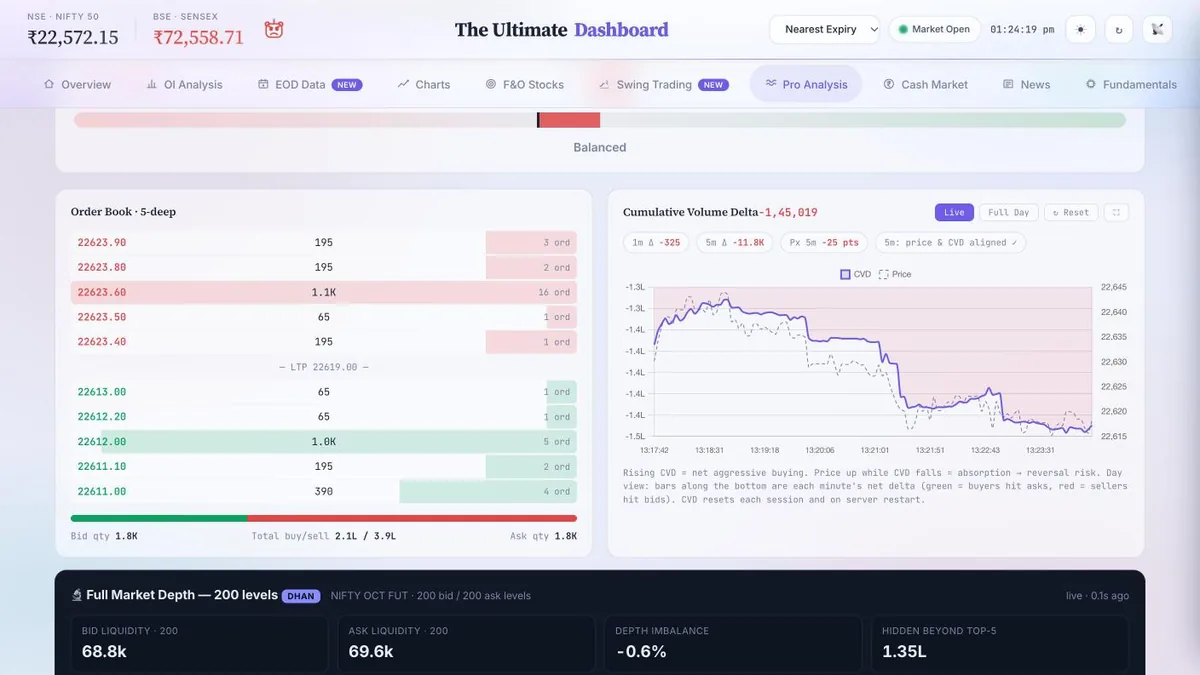This screenshot has width=1200, height=675.
Task: Open the Nearest Expiry dropdown
Action: pos(825,30)
